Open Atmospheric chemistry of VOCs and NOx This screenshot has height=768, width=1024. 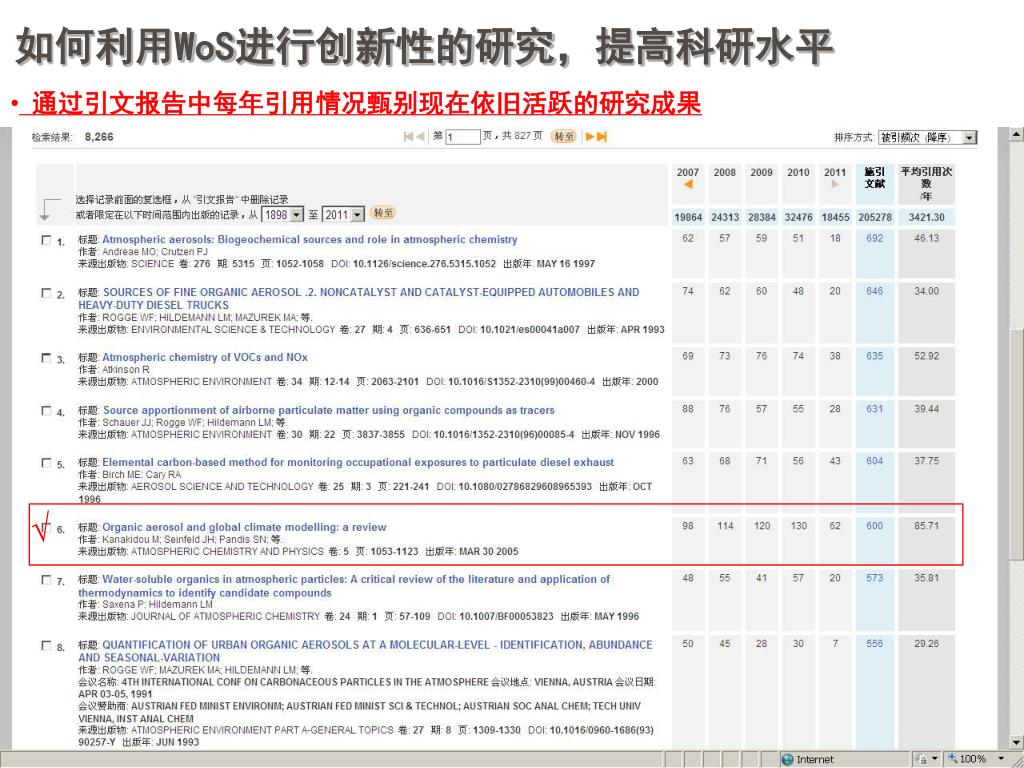(x=204, y=357)
